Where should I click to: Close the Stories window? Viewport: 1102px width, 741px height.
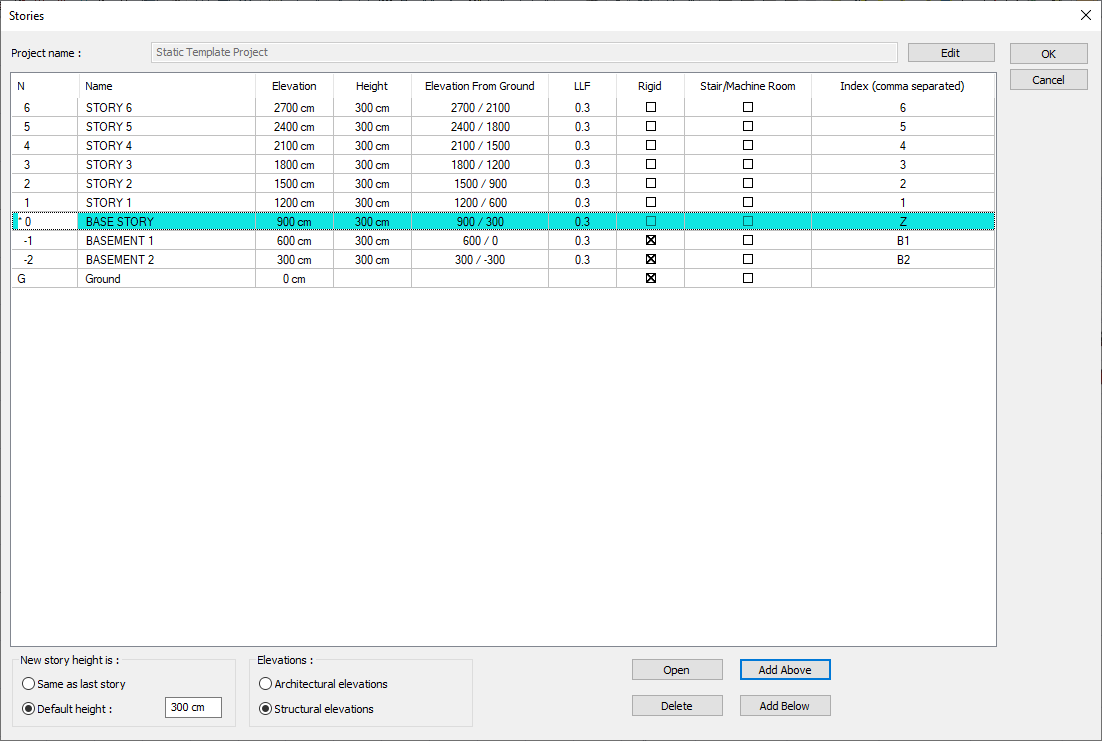tap(1086, 15)
